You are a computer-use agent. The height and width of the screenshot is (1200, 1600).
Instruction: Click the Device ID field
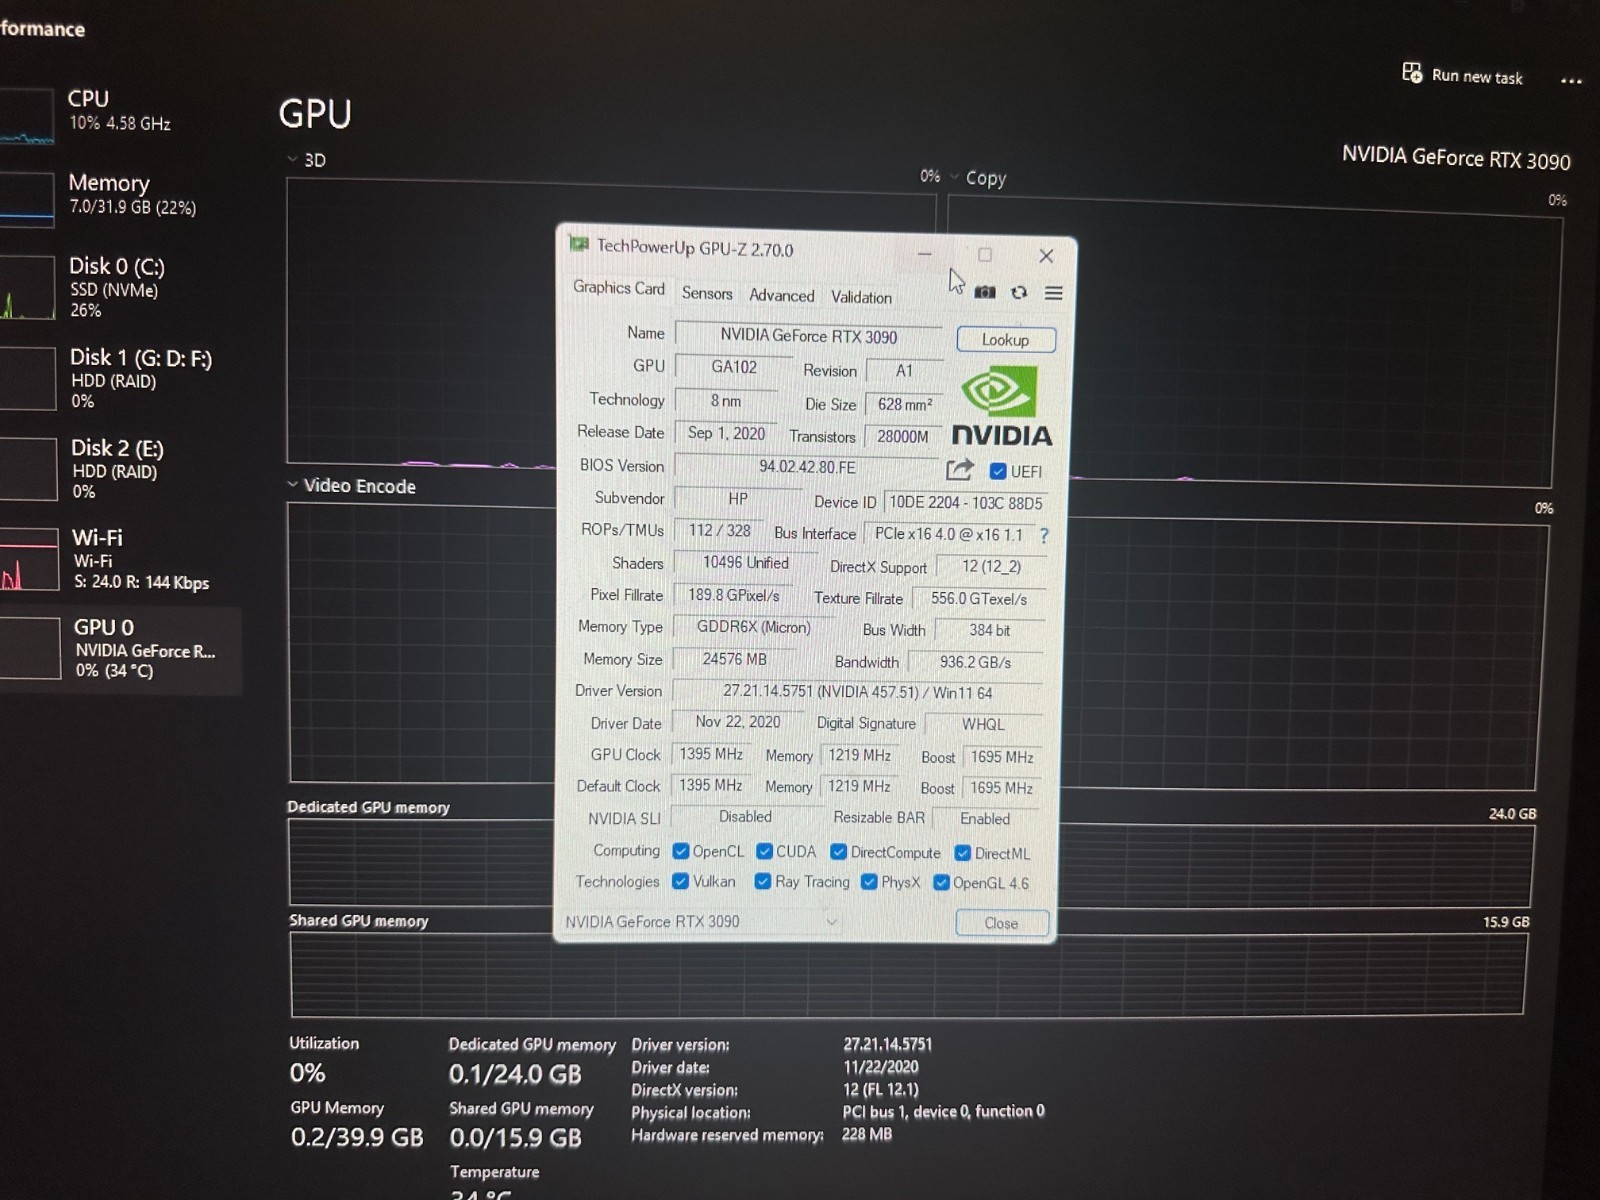965,503
